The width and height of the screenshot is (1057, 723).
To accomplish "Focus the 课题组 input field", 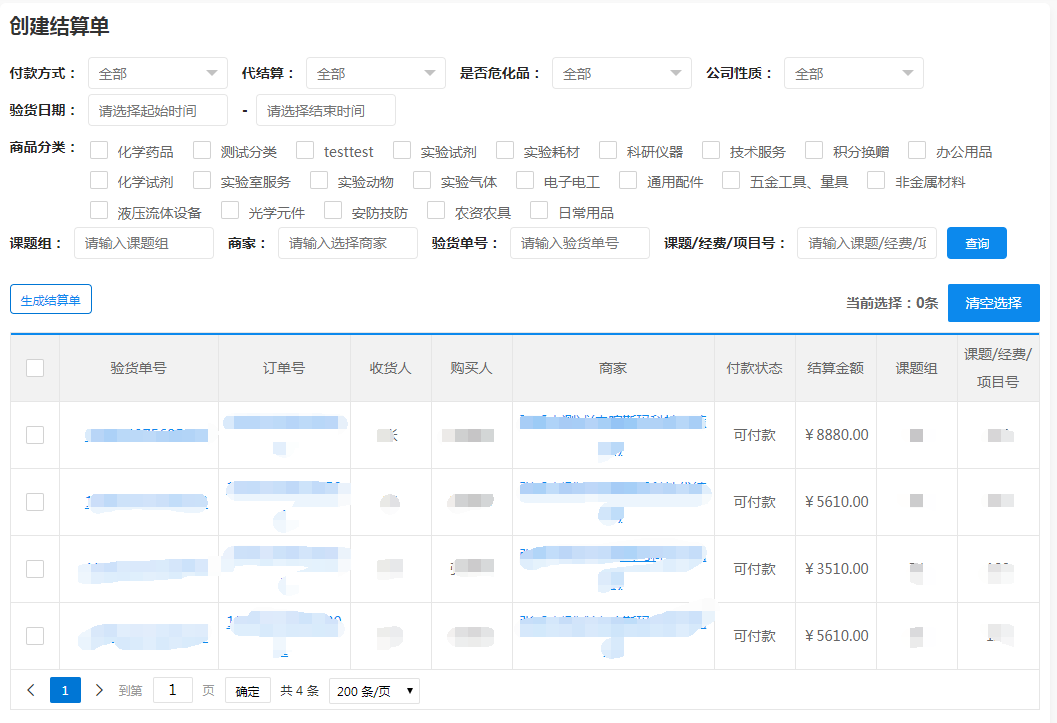I will pyautogui.click(x=144, y=243).
